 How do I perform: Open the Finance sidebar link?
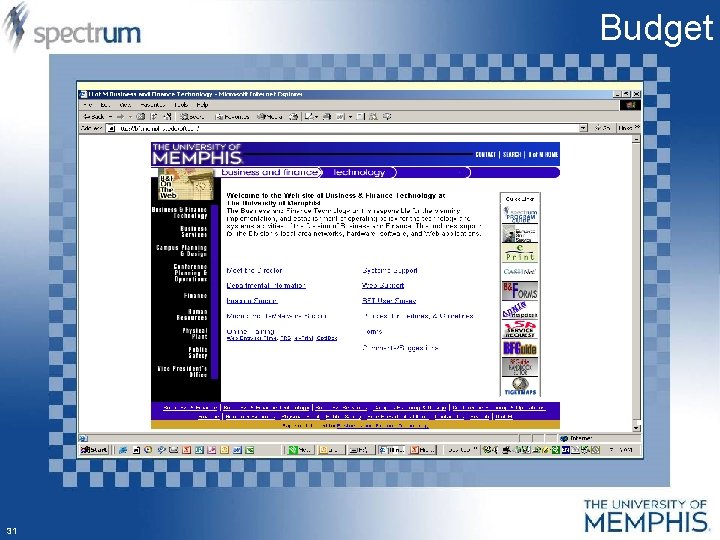[195, 296]
